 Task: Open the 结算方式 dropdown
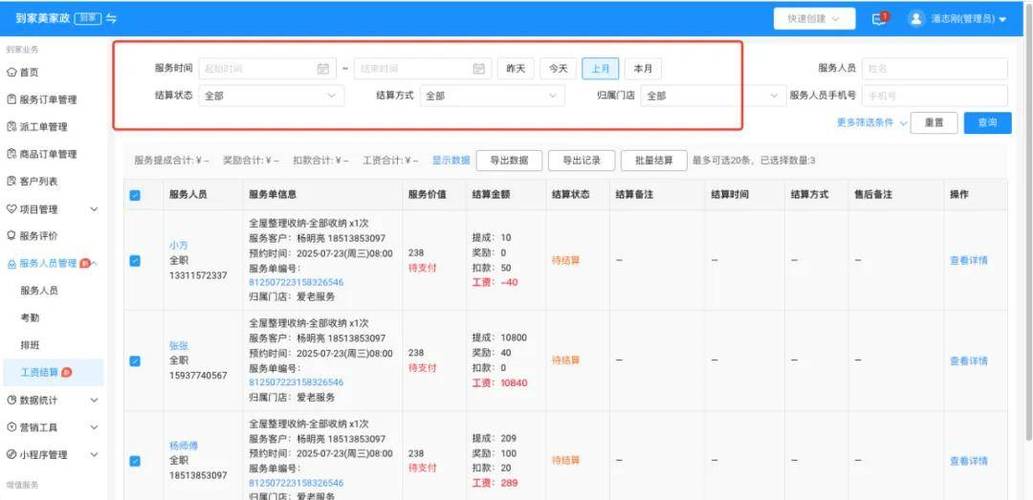[492, 96]
